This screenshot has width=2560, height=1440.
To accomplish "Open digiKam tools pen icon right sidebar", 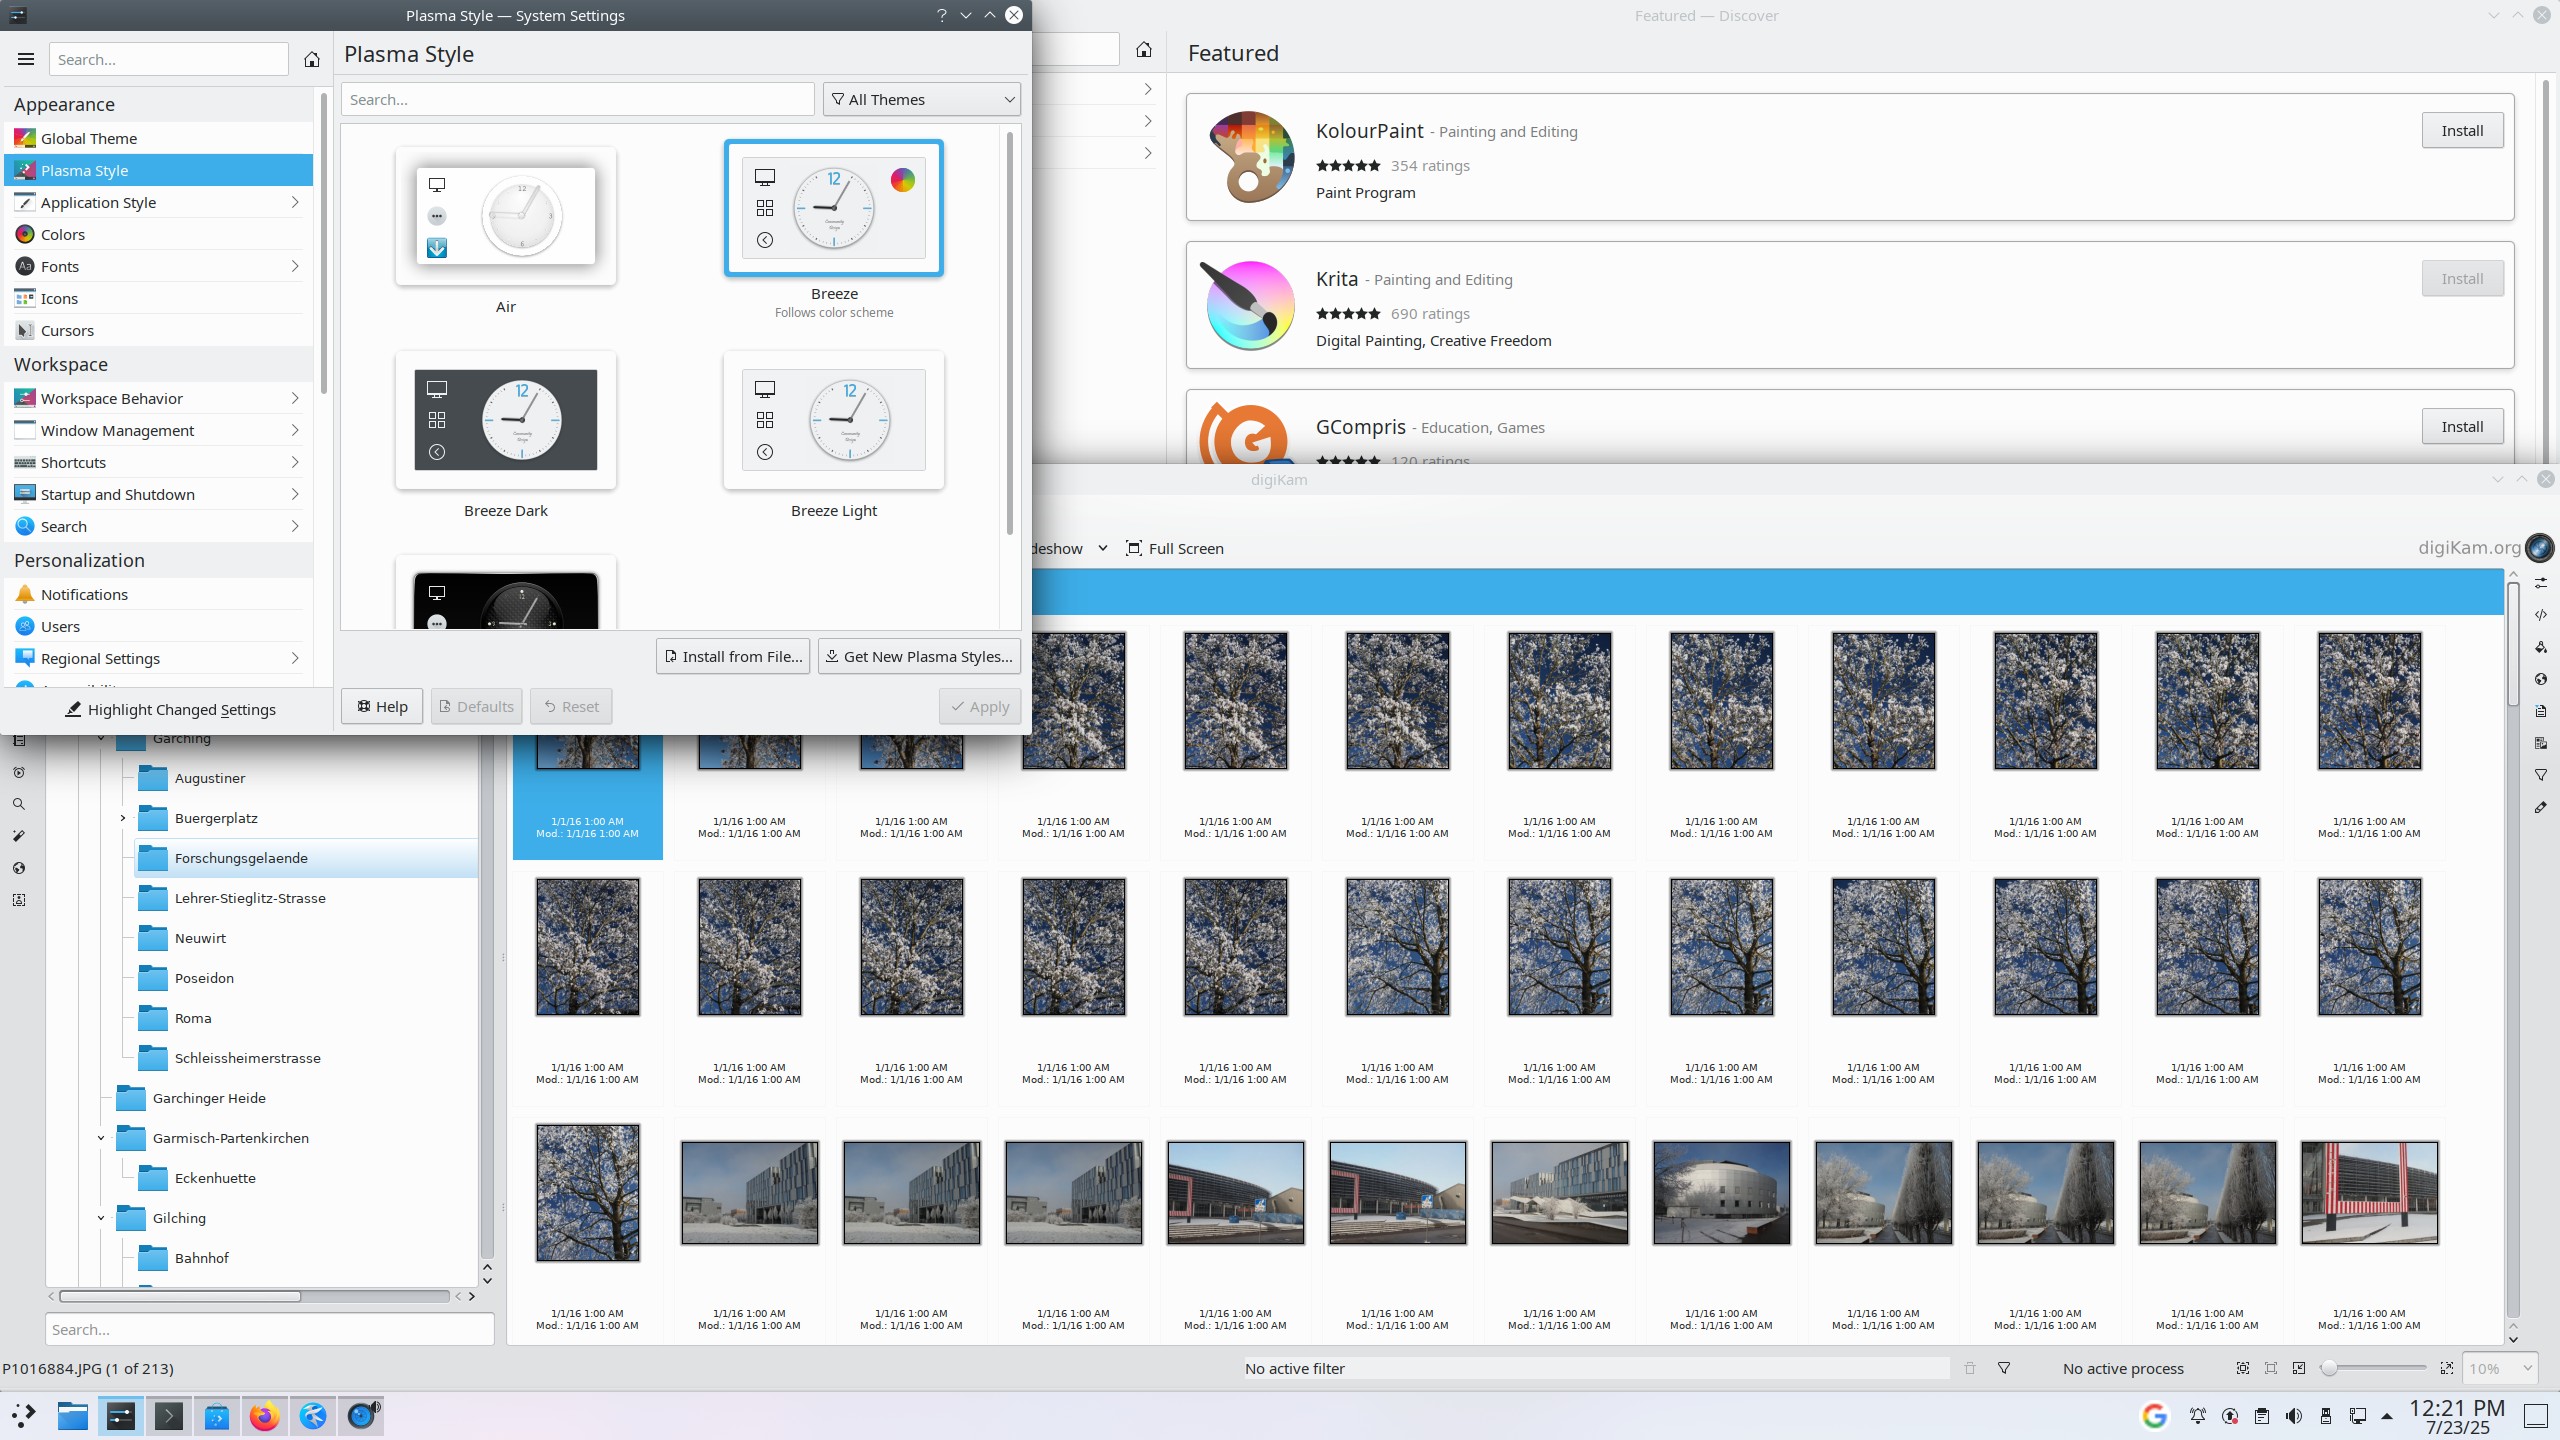I will pos(2541,807).
